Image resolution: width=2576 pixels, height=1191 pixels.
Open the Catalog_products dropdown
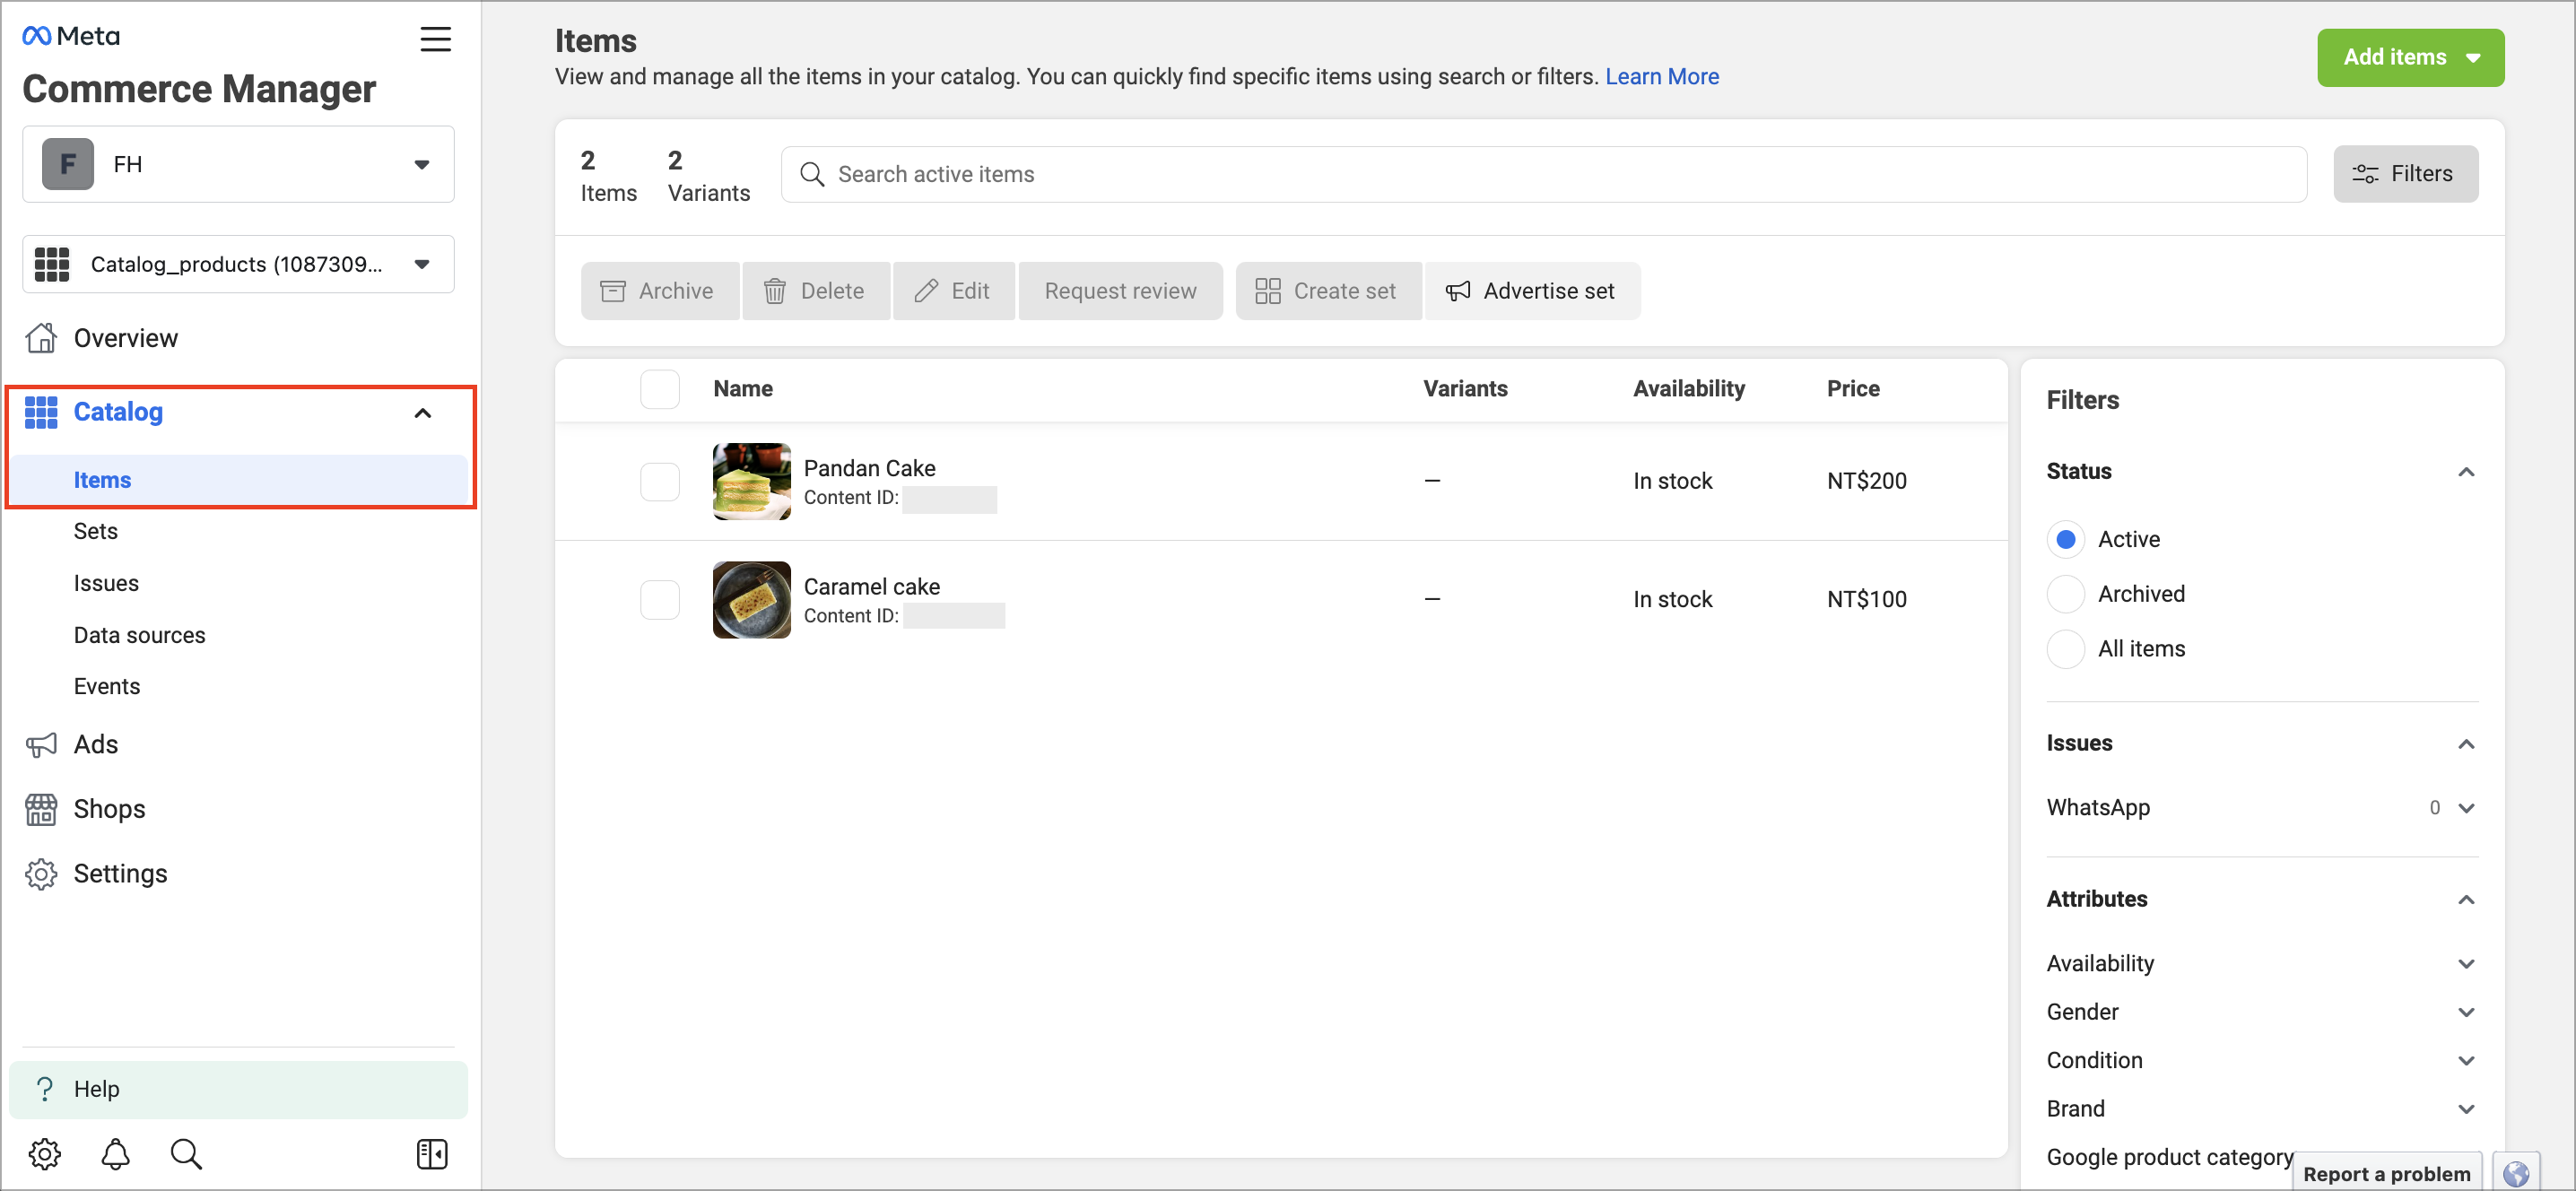(x=238, y=264)
